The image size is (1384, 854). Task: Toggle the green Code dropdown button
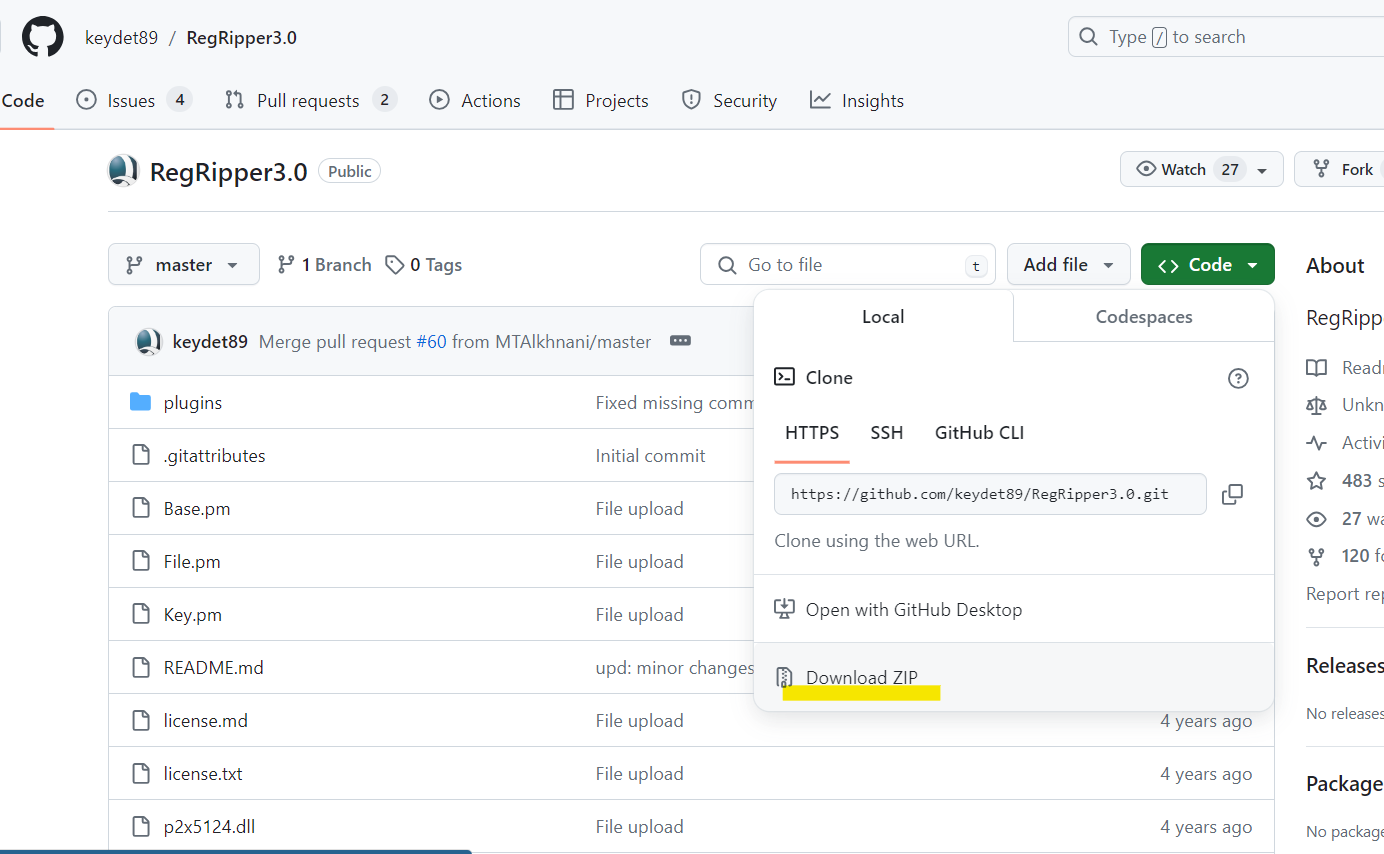pos(1208,264)
